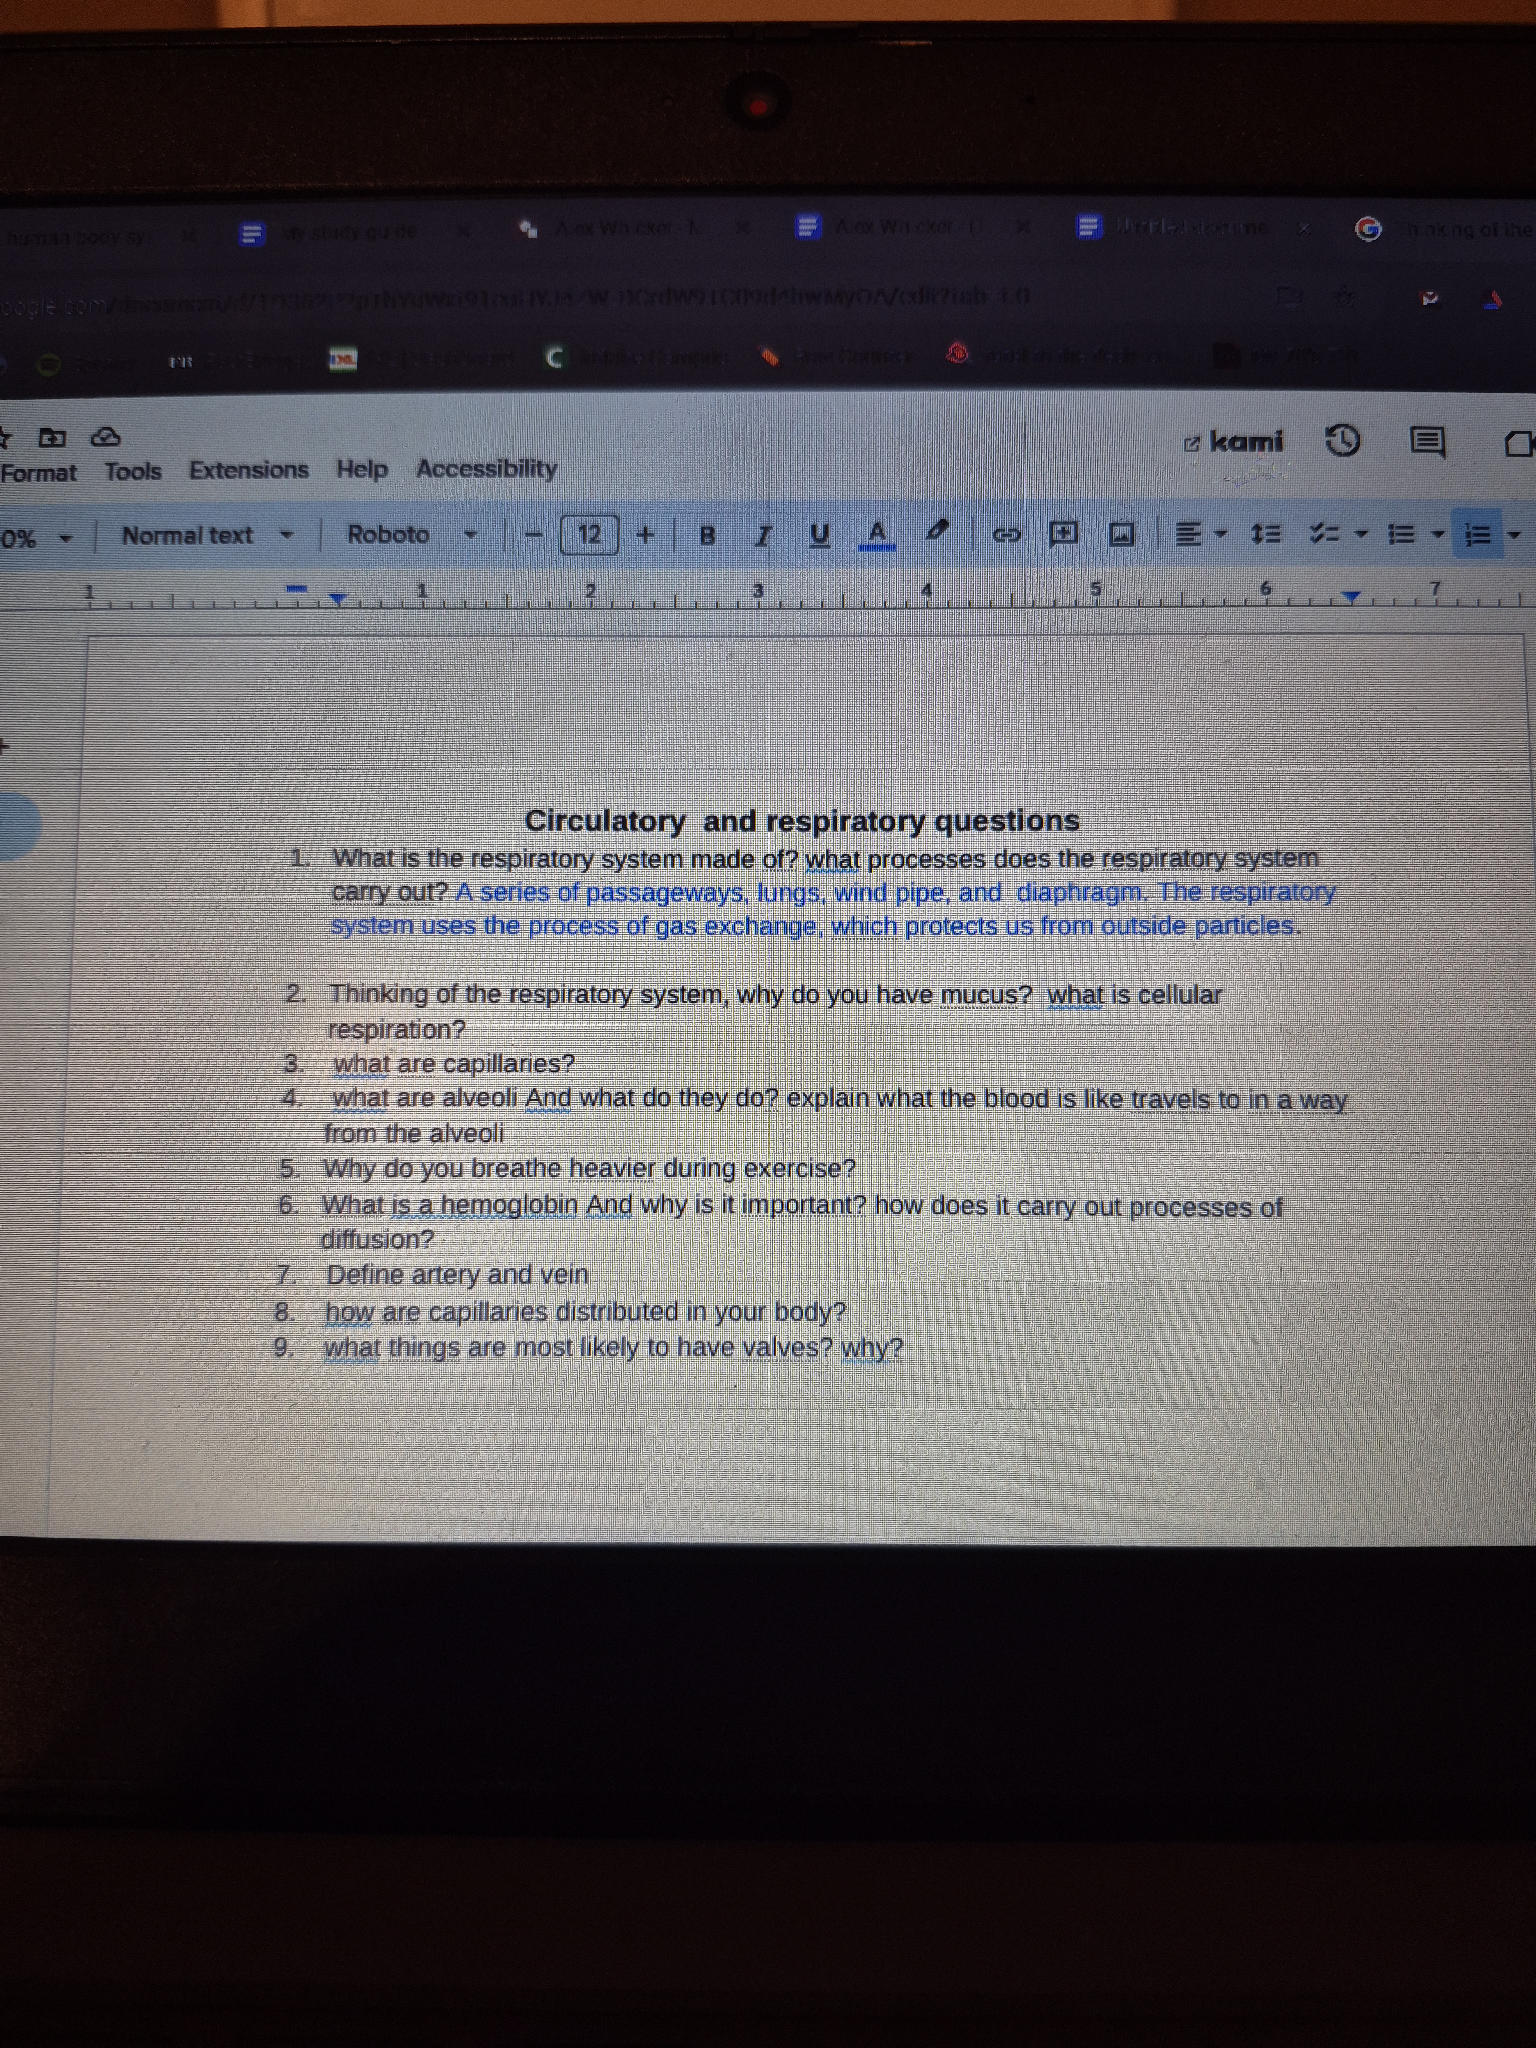1536x2048 pixels.
Task: Toggle italic formatting
Action: pyautogui.click(x=763, y=535)
